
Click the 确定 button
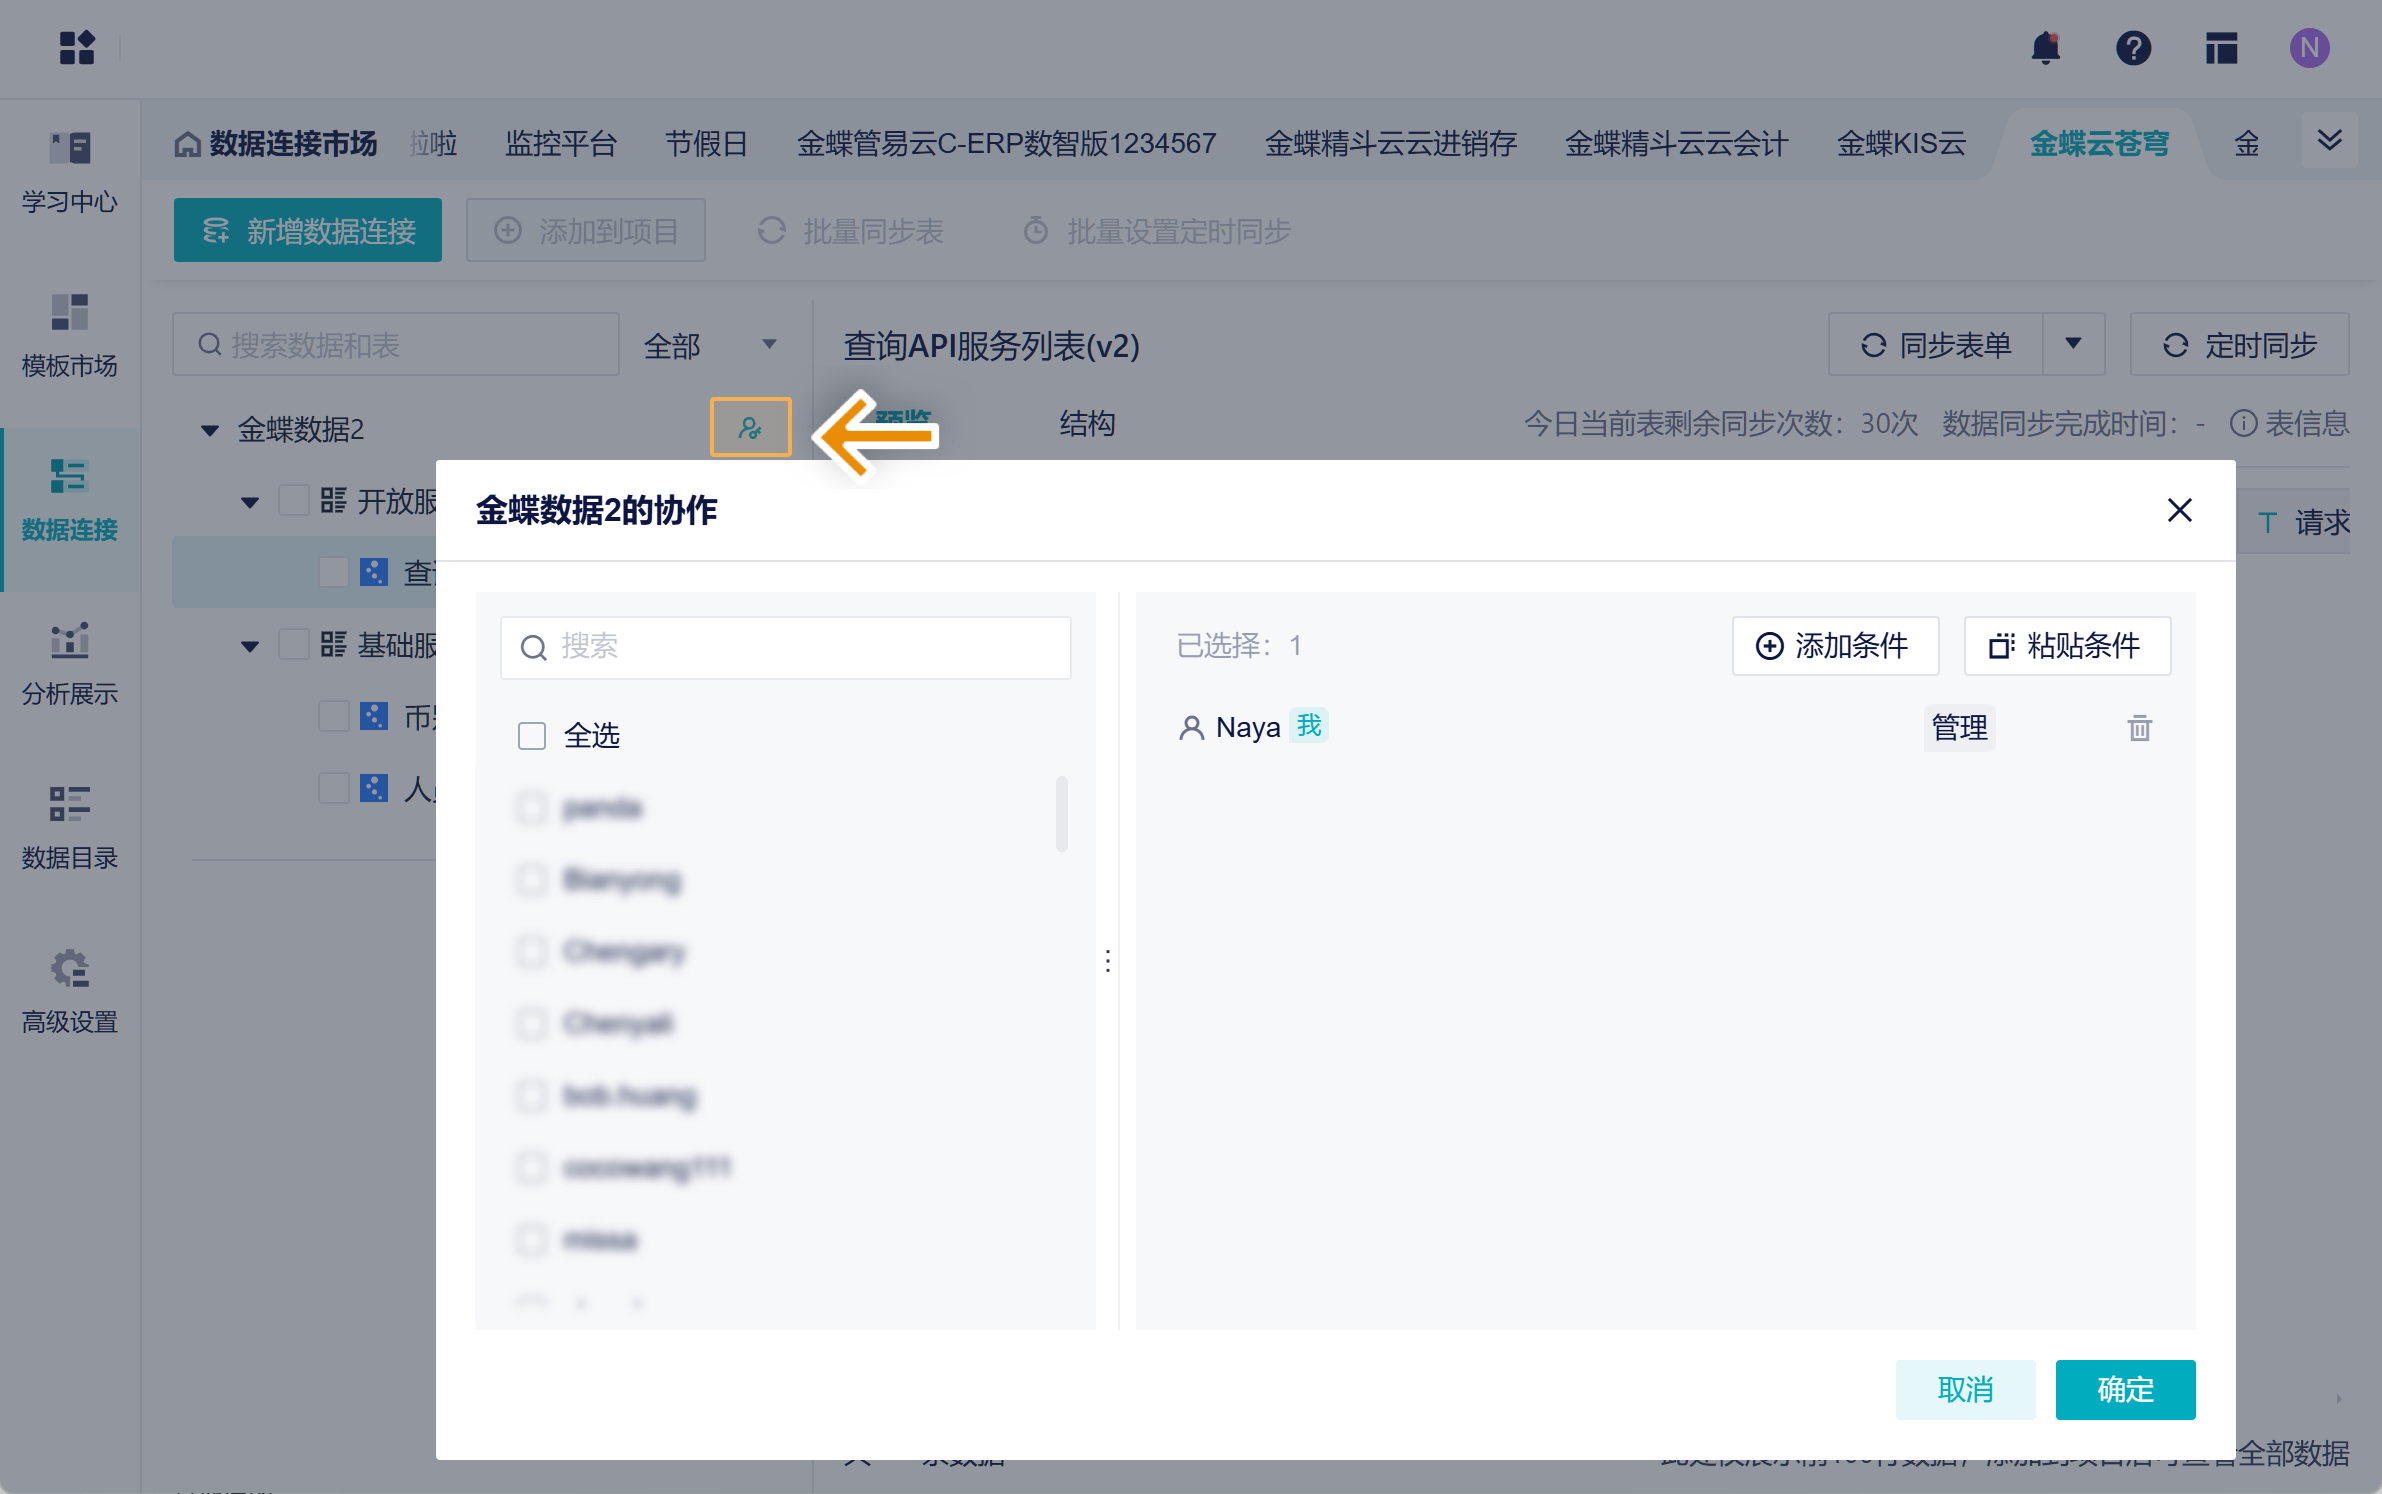tap(2125, 1389)
